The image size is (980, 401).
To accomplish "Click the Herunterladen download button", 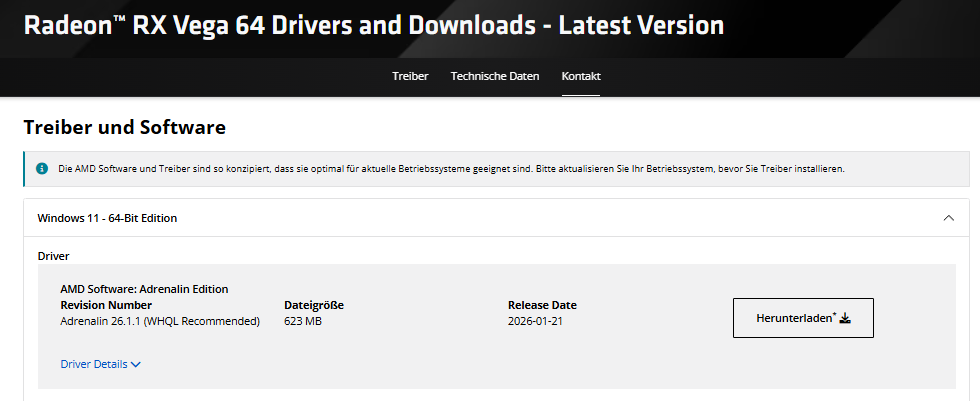I will (x=803, y=318).
